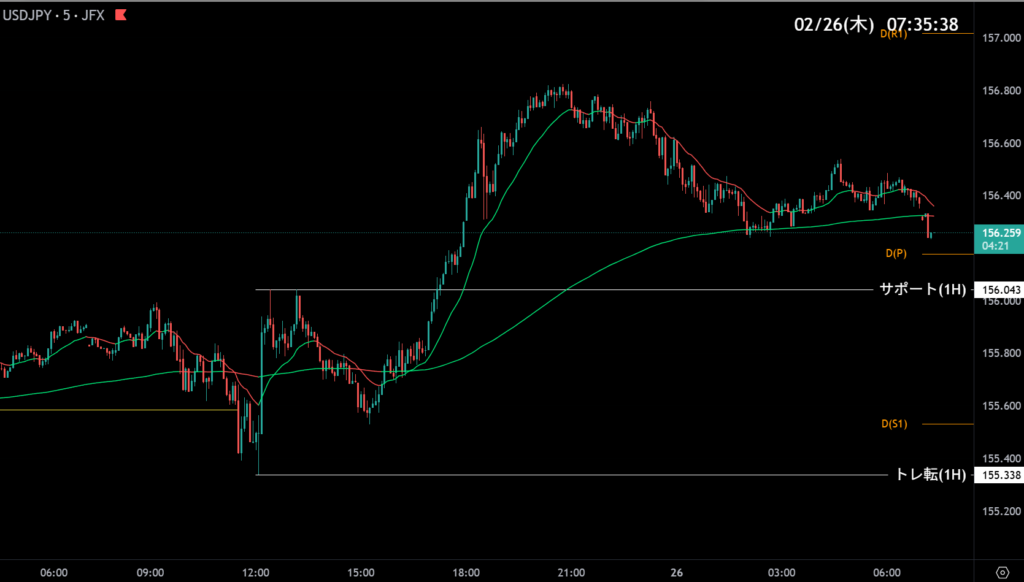Select the D(R1) resistance pivot label
This screenshot has height=582, width=1024.
893,34
